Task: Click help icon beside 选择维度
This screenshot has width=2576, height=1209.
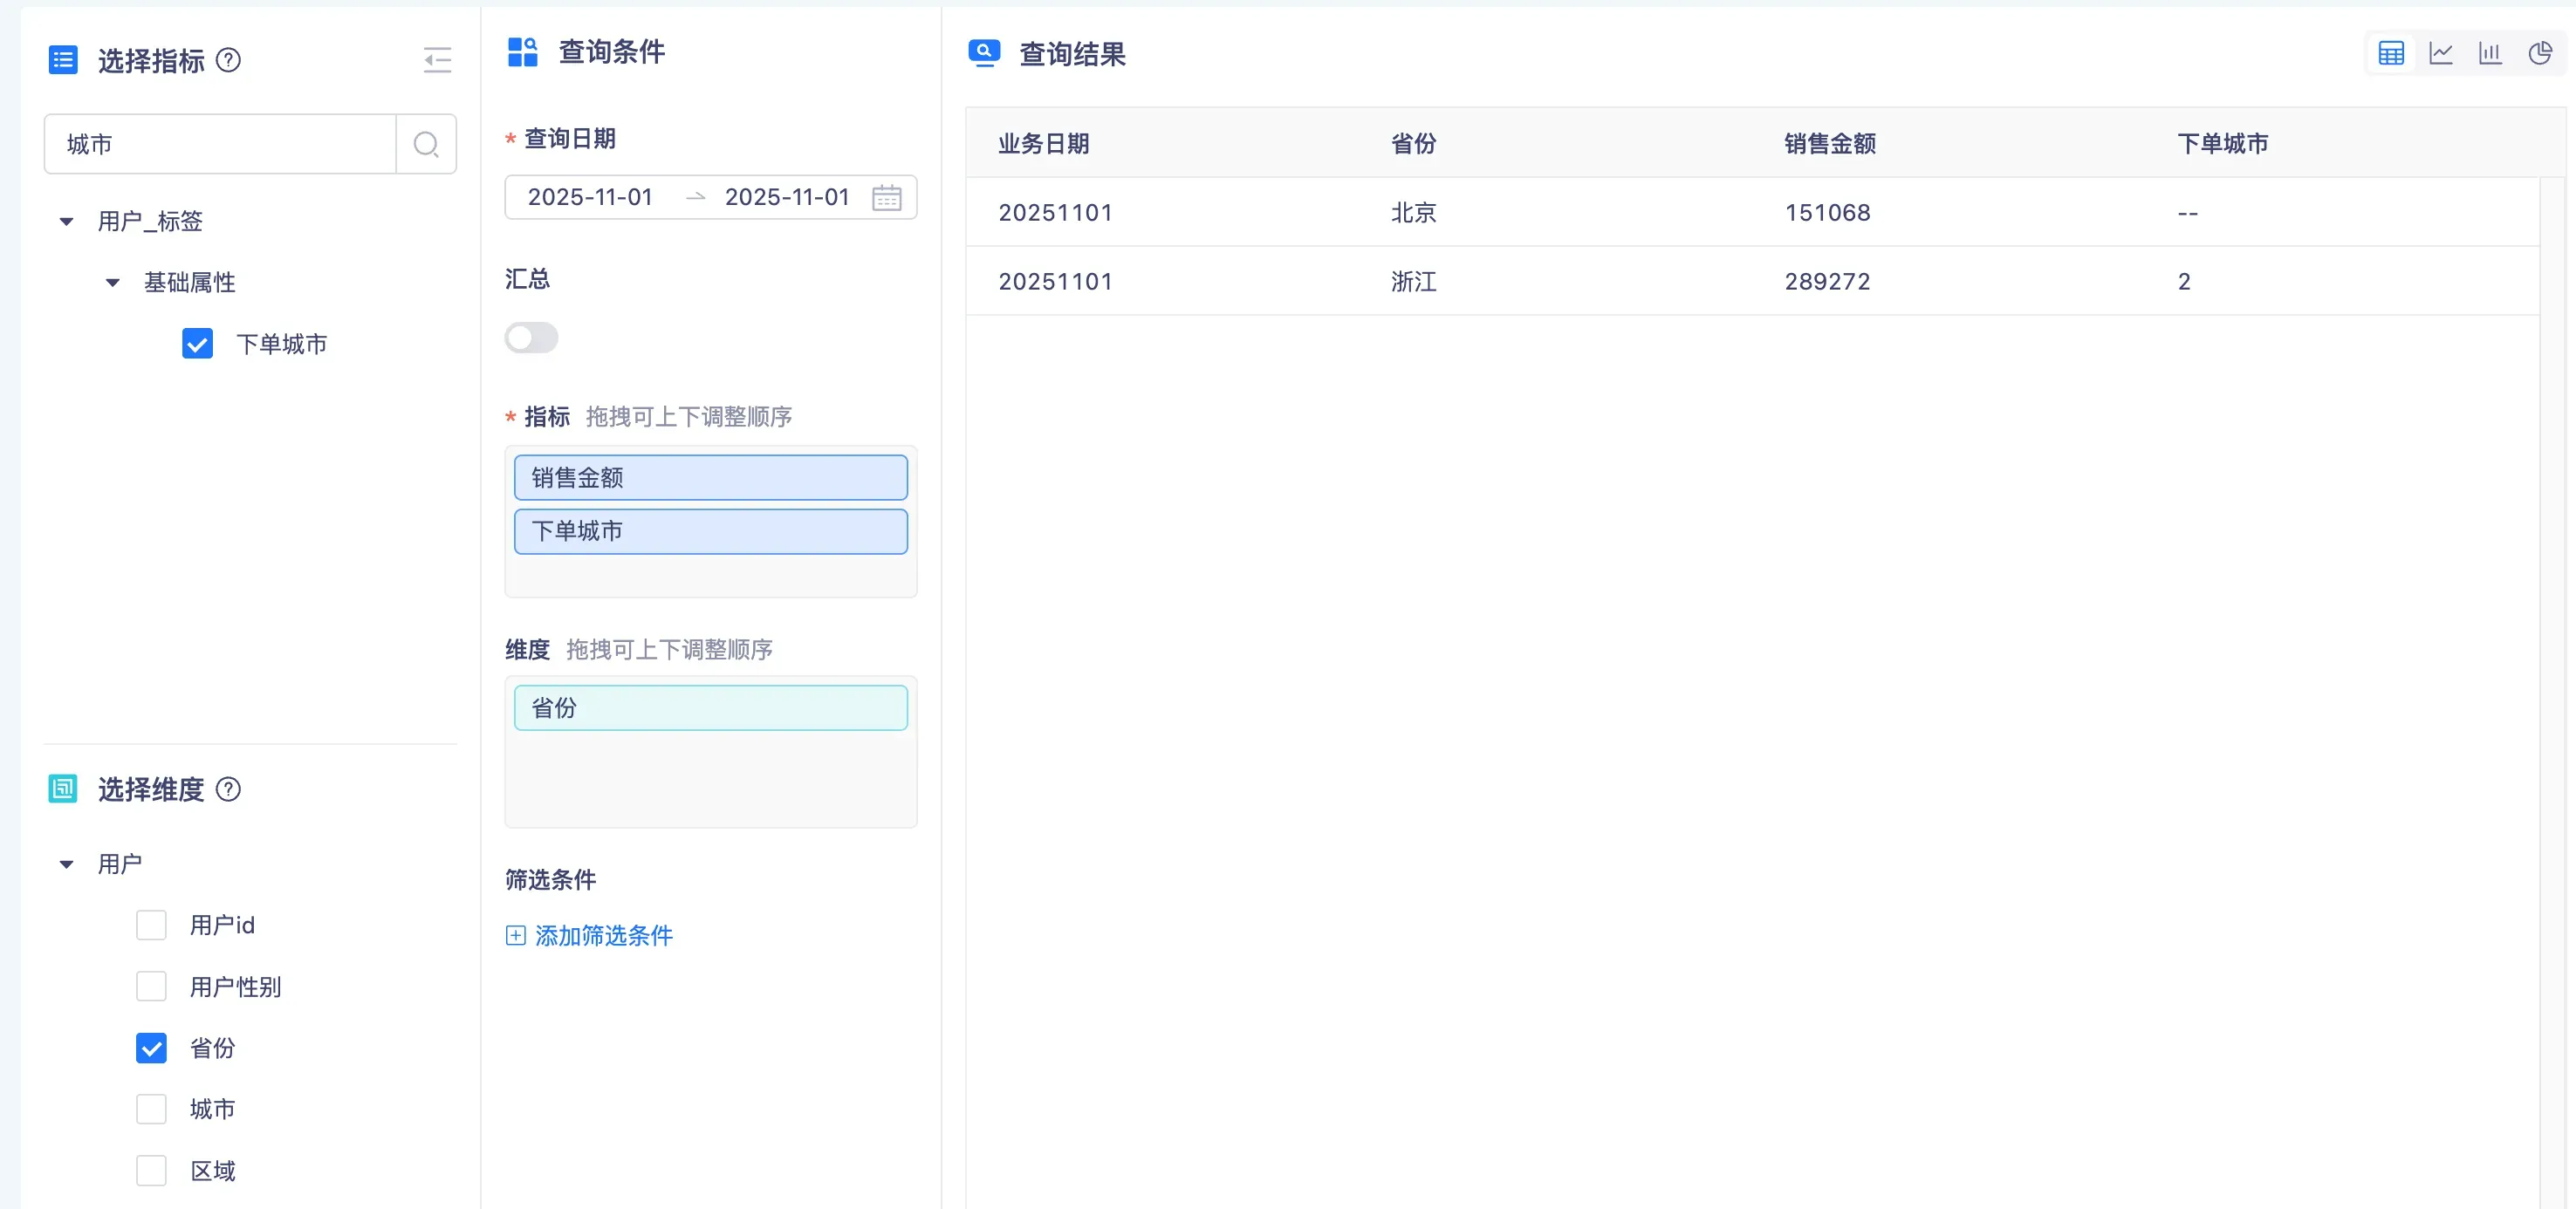Action: pos(229,789)
